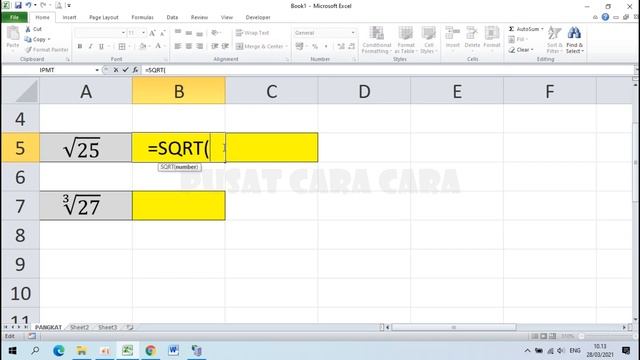
Task: Toggle Wrap Text
Action: click(252, 33)
